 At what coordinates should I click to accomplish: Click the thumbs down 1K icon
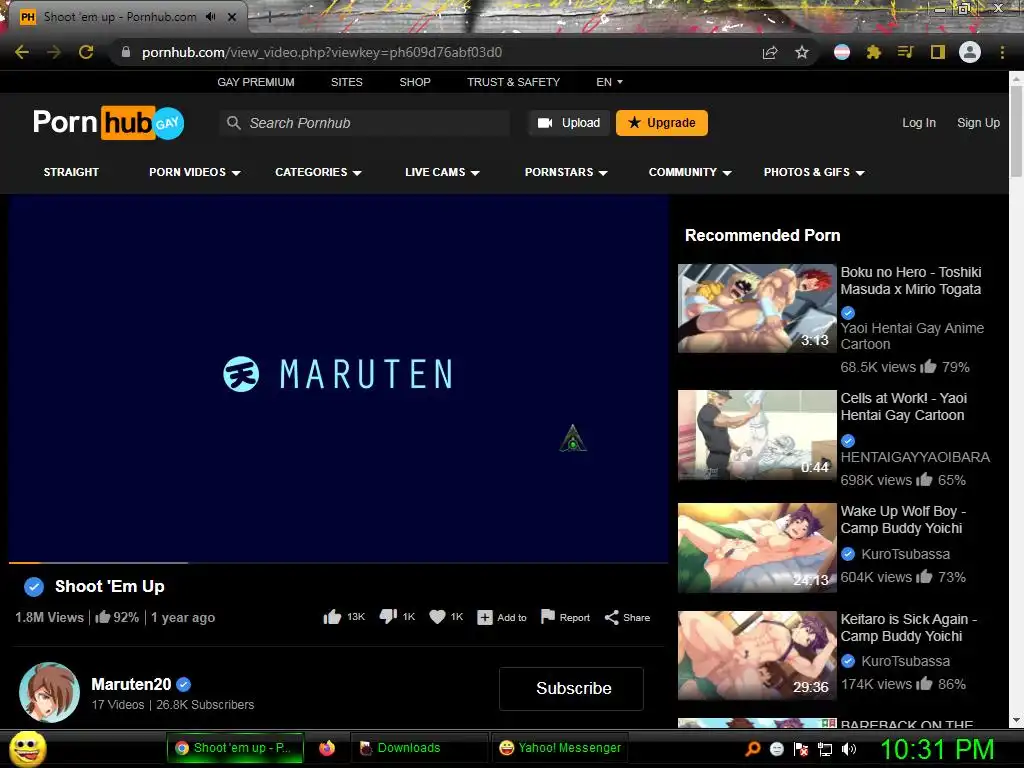click(x=388, y=616)
